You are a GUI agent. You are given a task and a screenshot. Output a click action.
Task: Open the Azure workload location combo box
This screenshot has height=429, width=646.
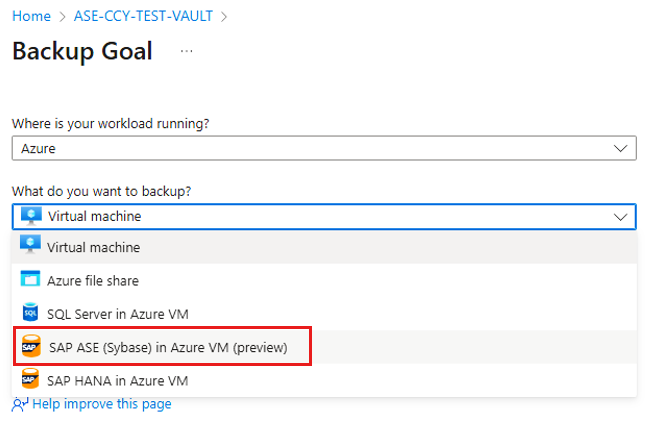coord(324,148)
